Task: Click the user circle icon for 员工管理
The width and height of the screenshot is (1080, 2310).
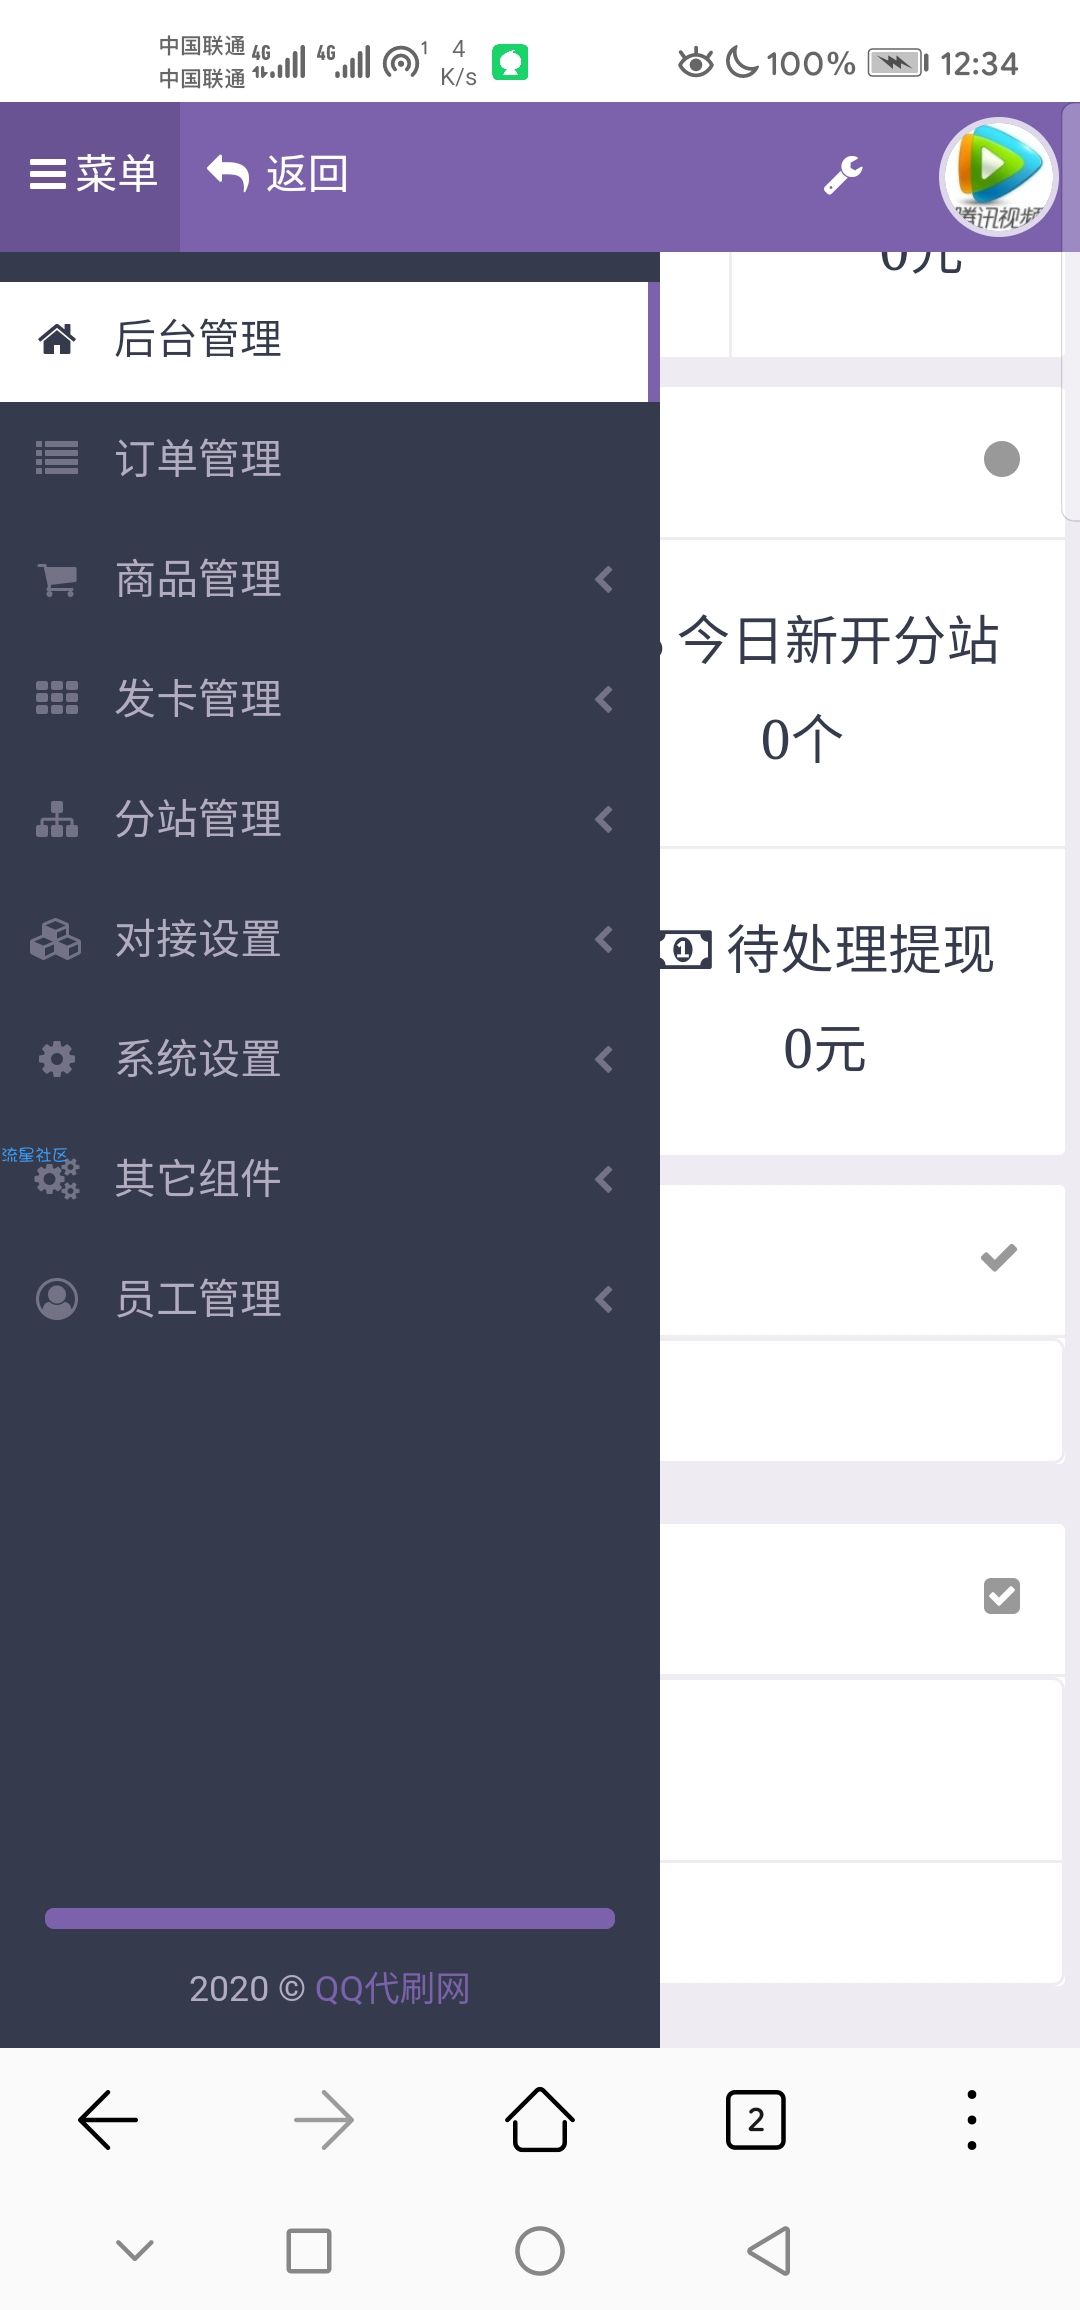Action: 57,1299
